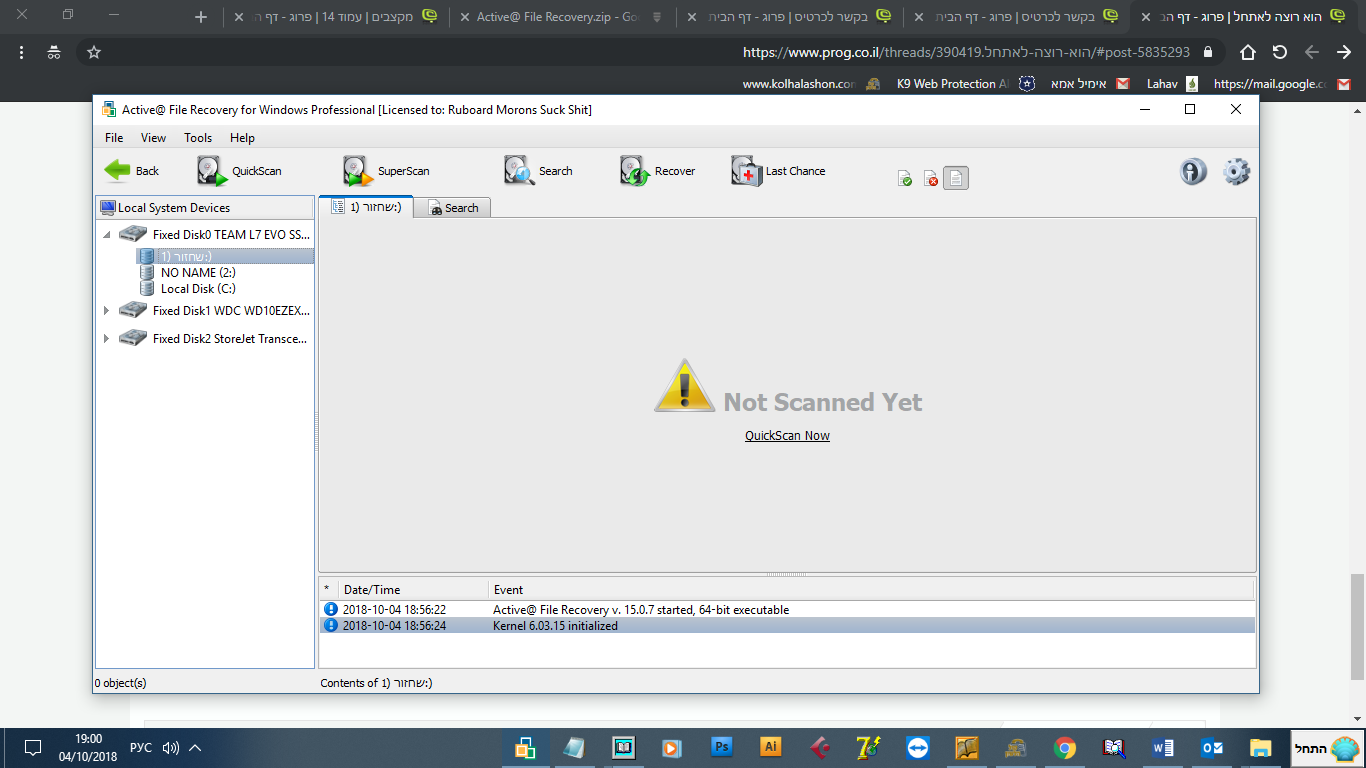
Task: Select Local Disk (C:) volume
Action: point(188,288)
